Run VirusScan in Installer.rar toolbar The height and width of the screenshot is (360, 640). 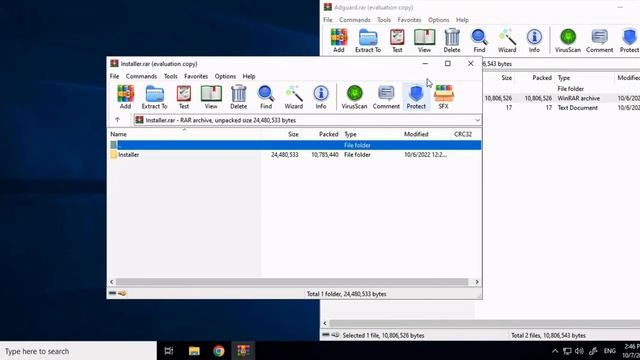click(354, 97)
